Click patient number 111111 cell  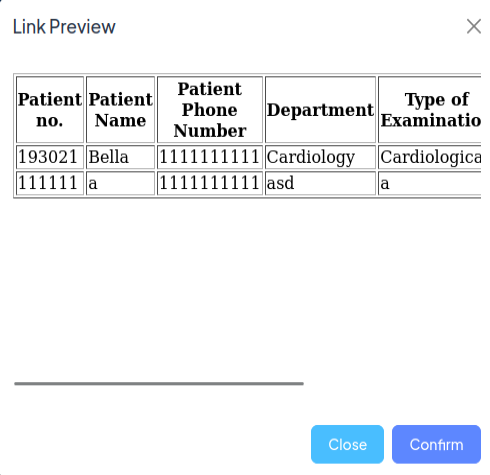[x=50, y=183]
